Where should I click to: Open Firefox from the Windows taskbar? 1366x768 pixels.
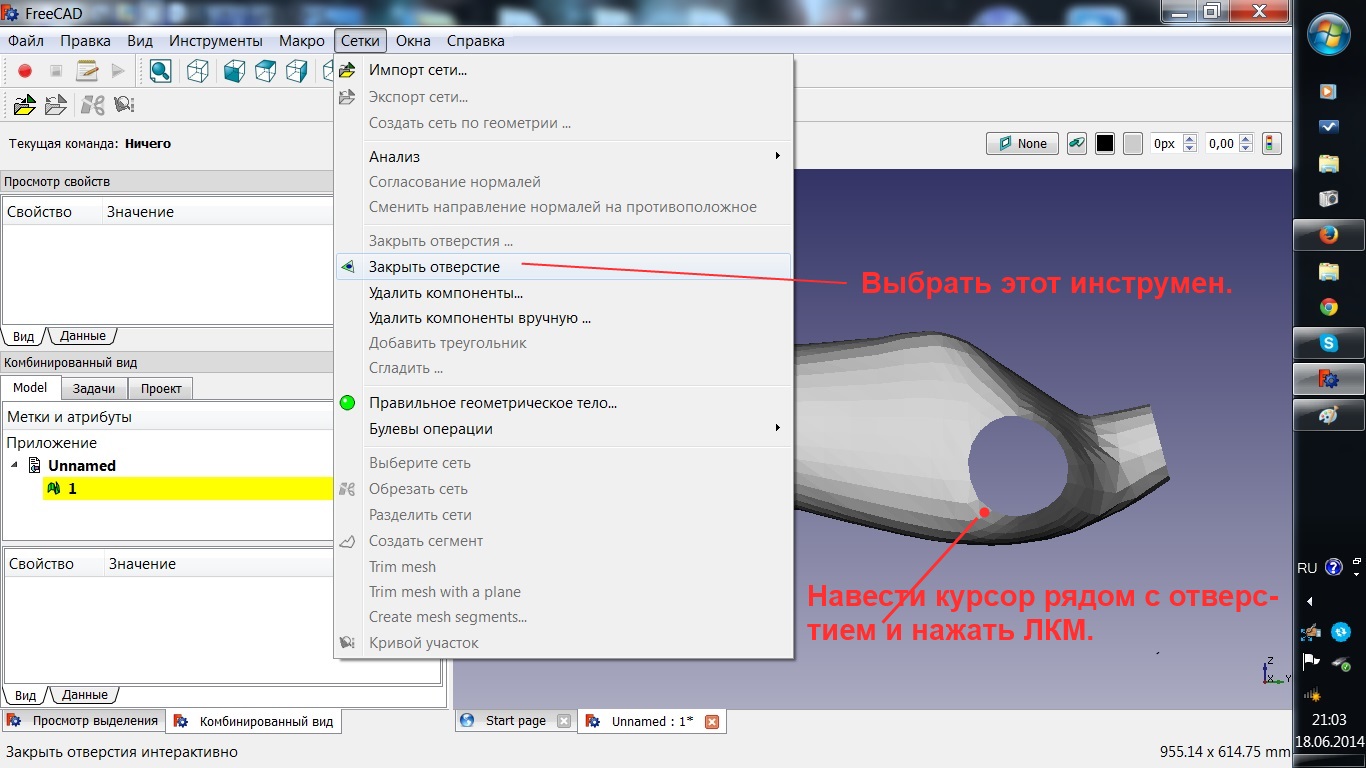point(1329,235)
